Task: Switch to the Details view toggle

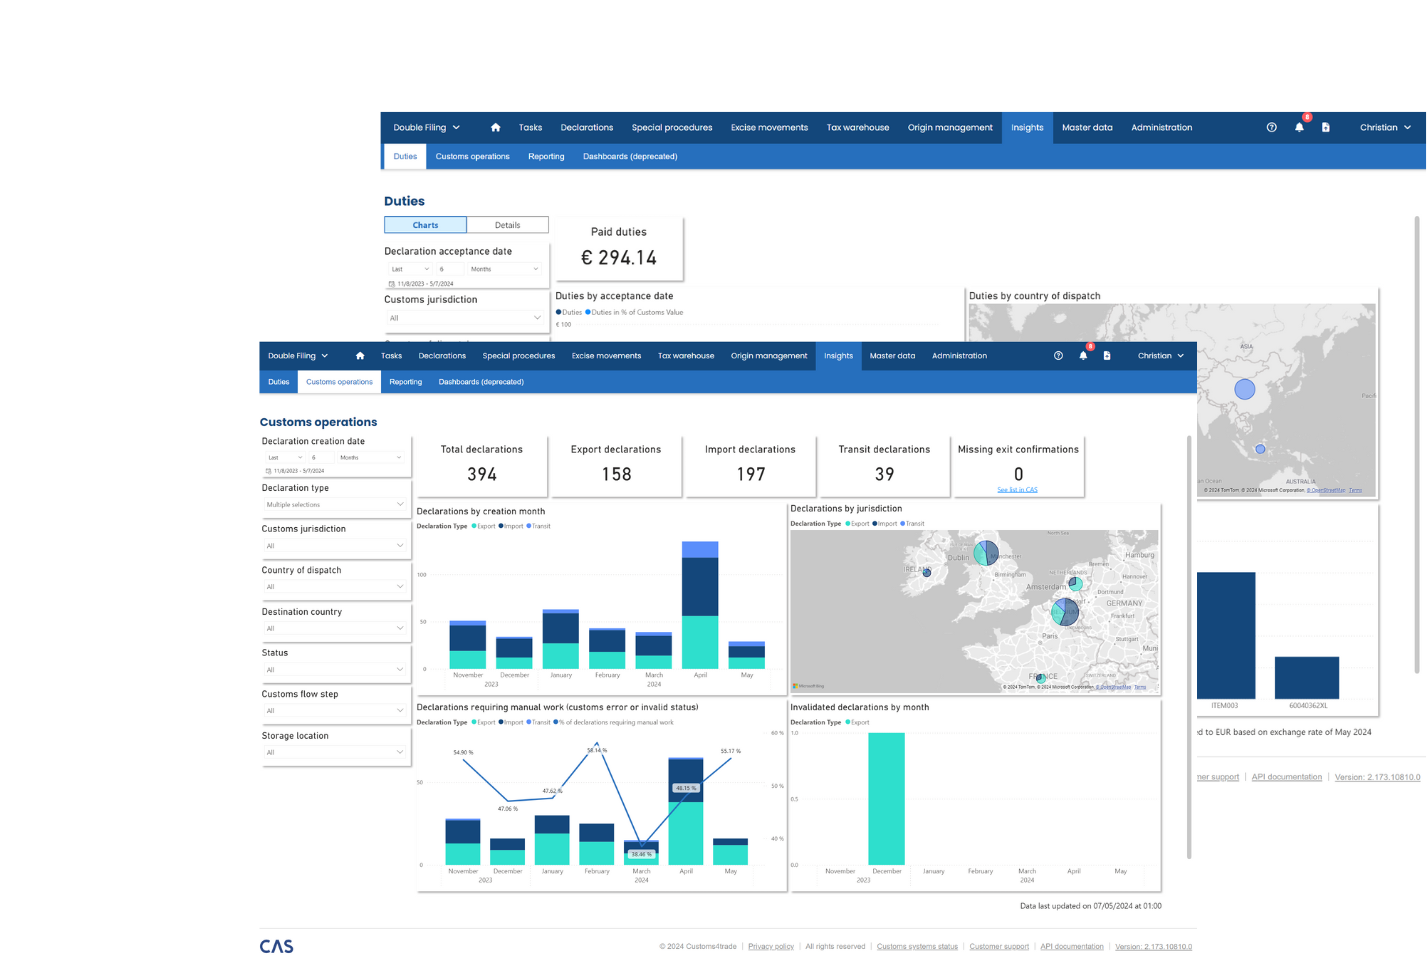Action: (507, 225)
